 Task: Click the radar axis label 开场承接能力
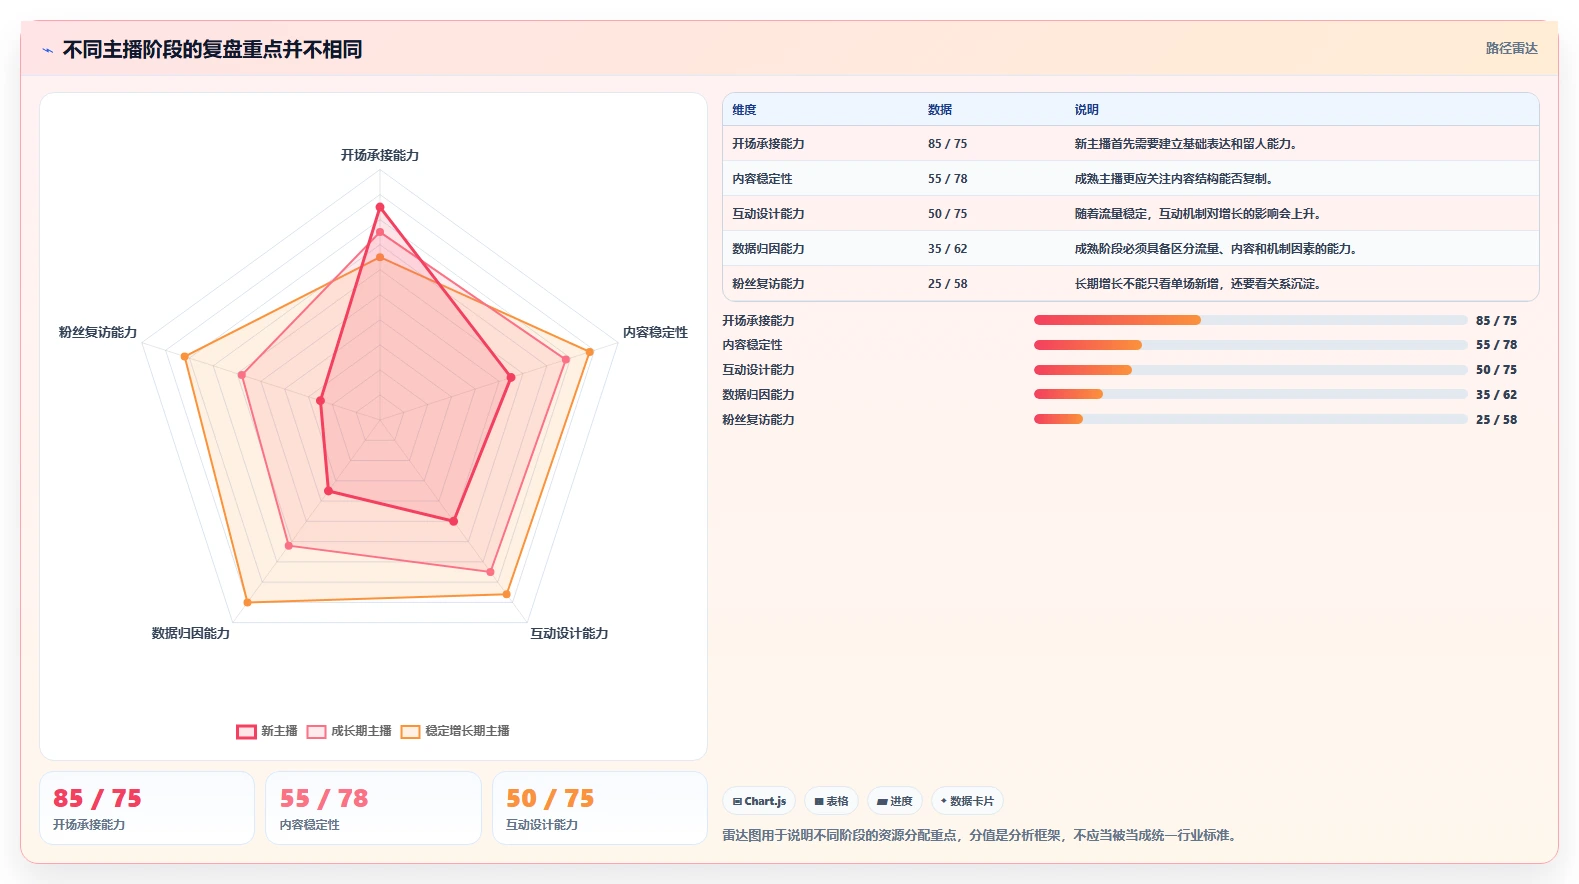(380, 155)
